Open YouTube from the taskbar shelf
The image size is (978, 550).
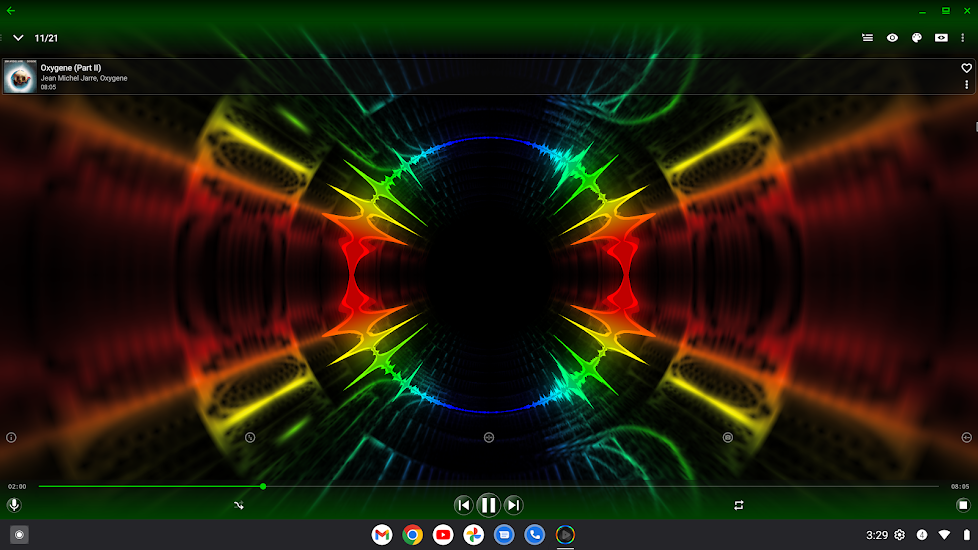tap(443, 535)
